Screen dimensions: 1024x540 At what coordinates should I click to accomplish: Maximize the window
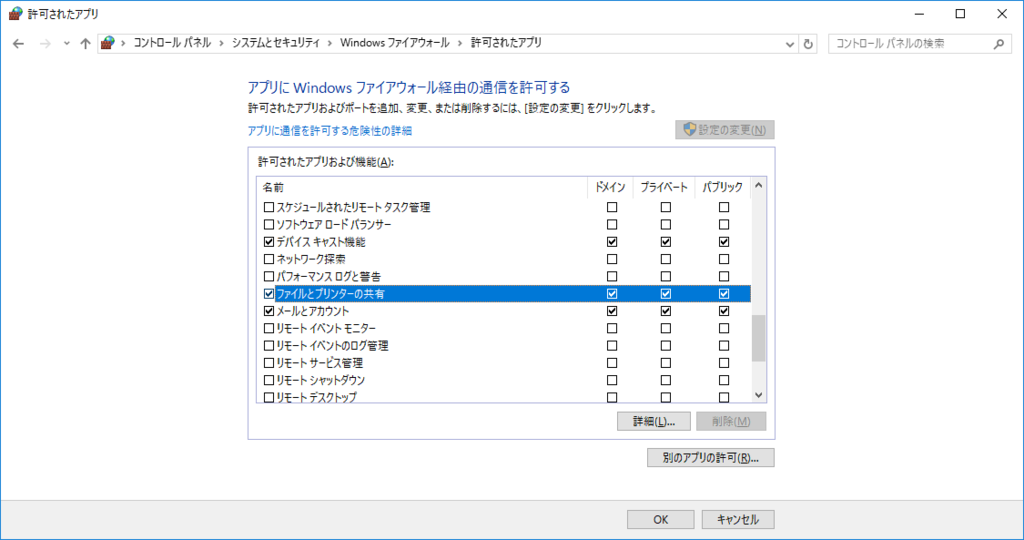click(x=960, y=14)
